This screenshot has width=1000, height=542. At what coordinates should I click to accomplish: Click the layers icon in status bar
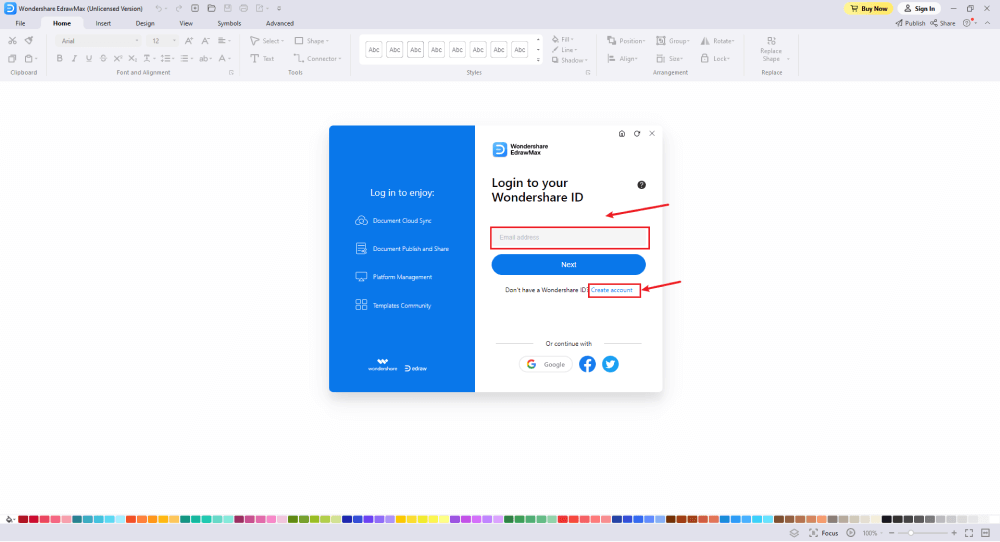794,533
